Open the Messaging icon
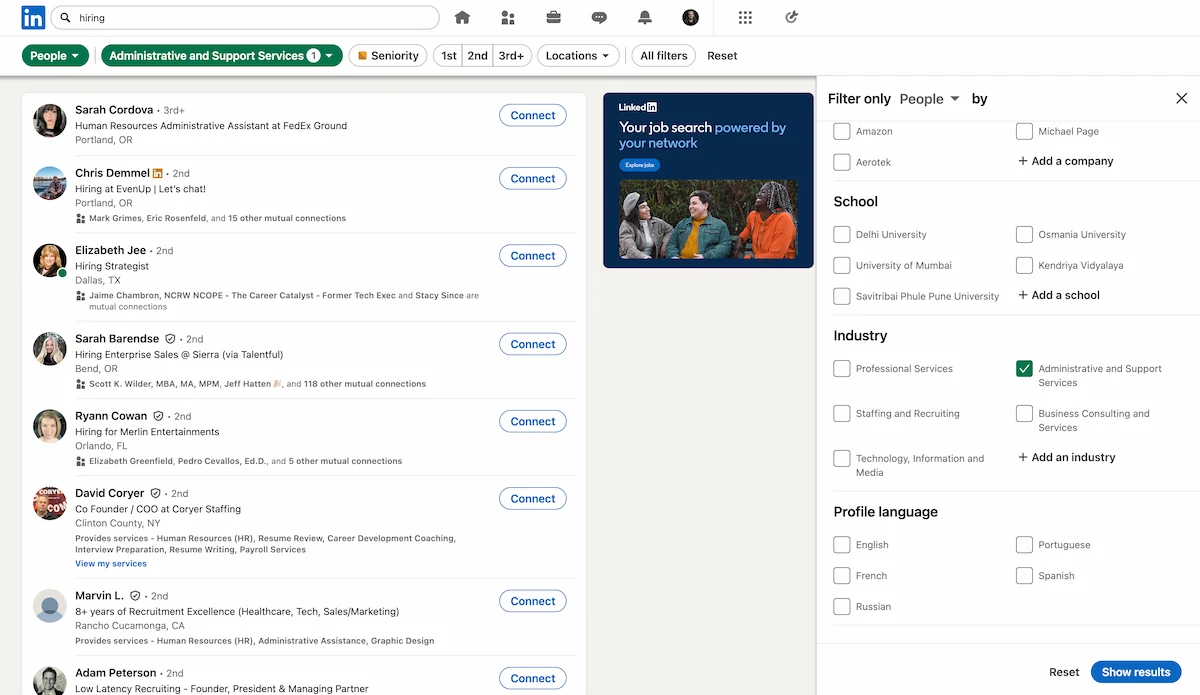The image size is (1200, 695). click(599, 17)
